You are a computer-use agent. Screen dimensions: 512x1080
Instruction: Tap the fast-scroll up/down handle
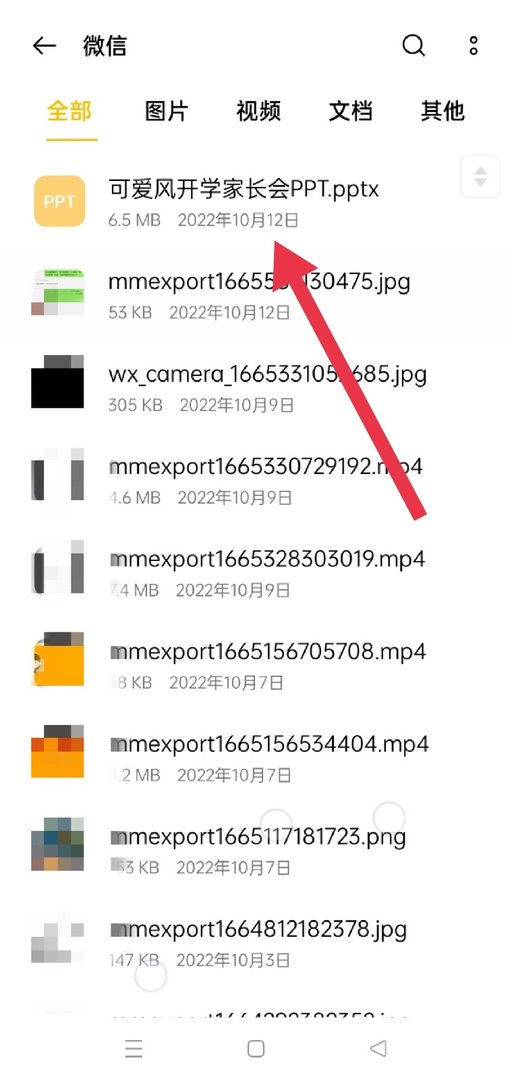click(480, 176)
